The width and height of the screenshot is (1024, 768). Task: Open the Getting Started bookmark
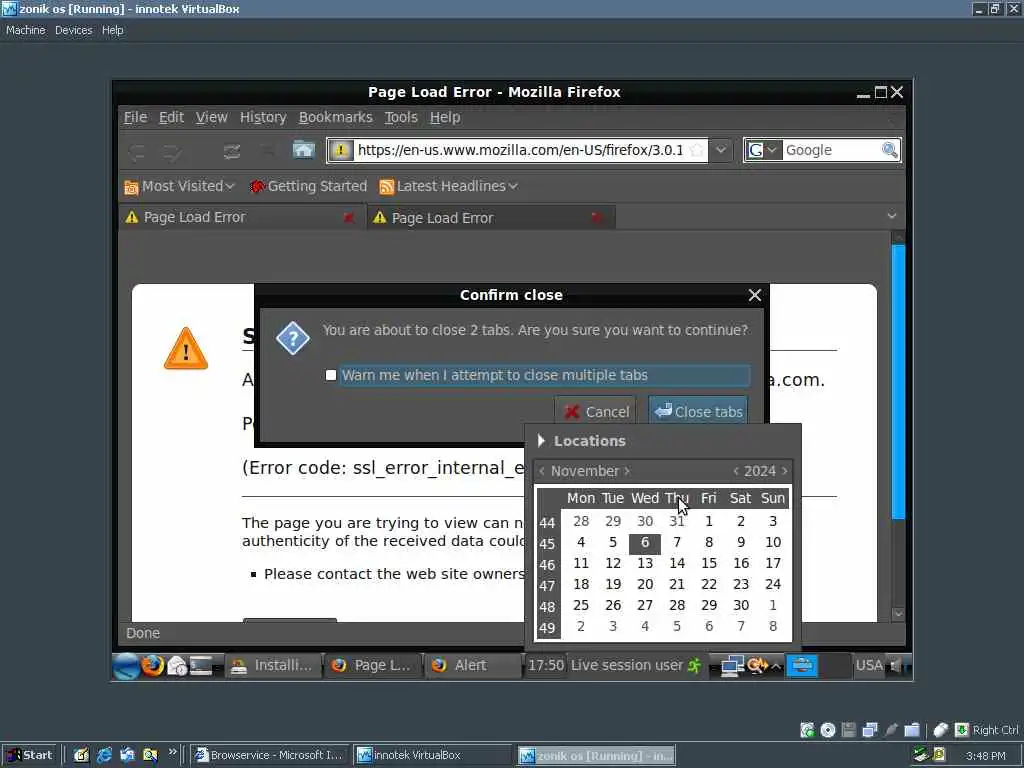click(x=308, y=187)
